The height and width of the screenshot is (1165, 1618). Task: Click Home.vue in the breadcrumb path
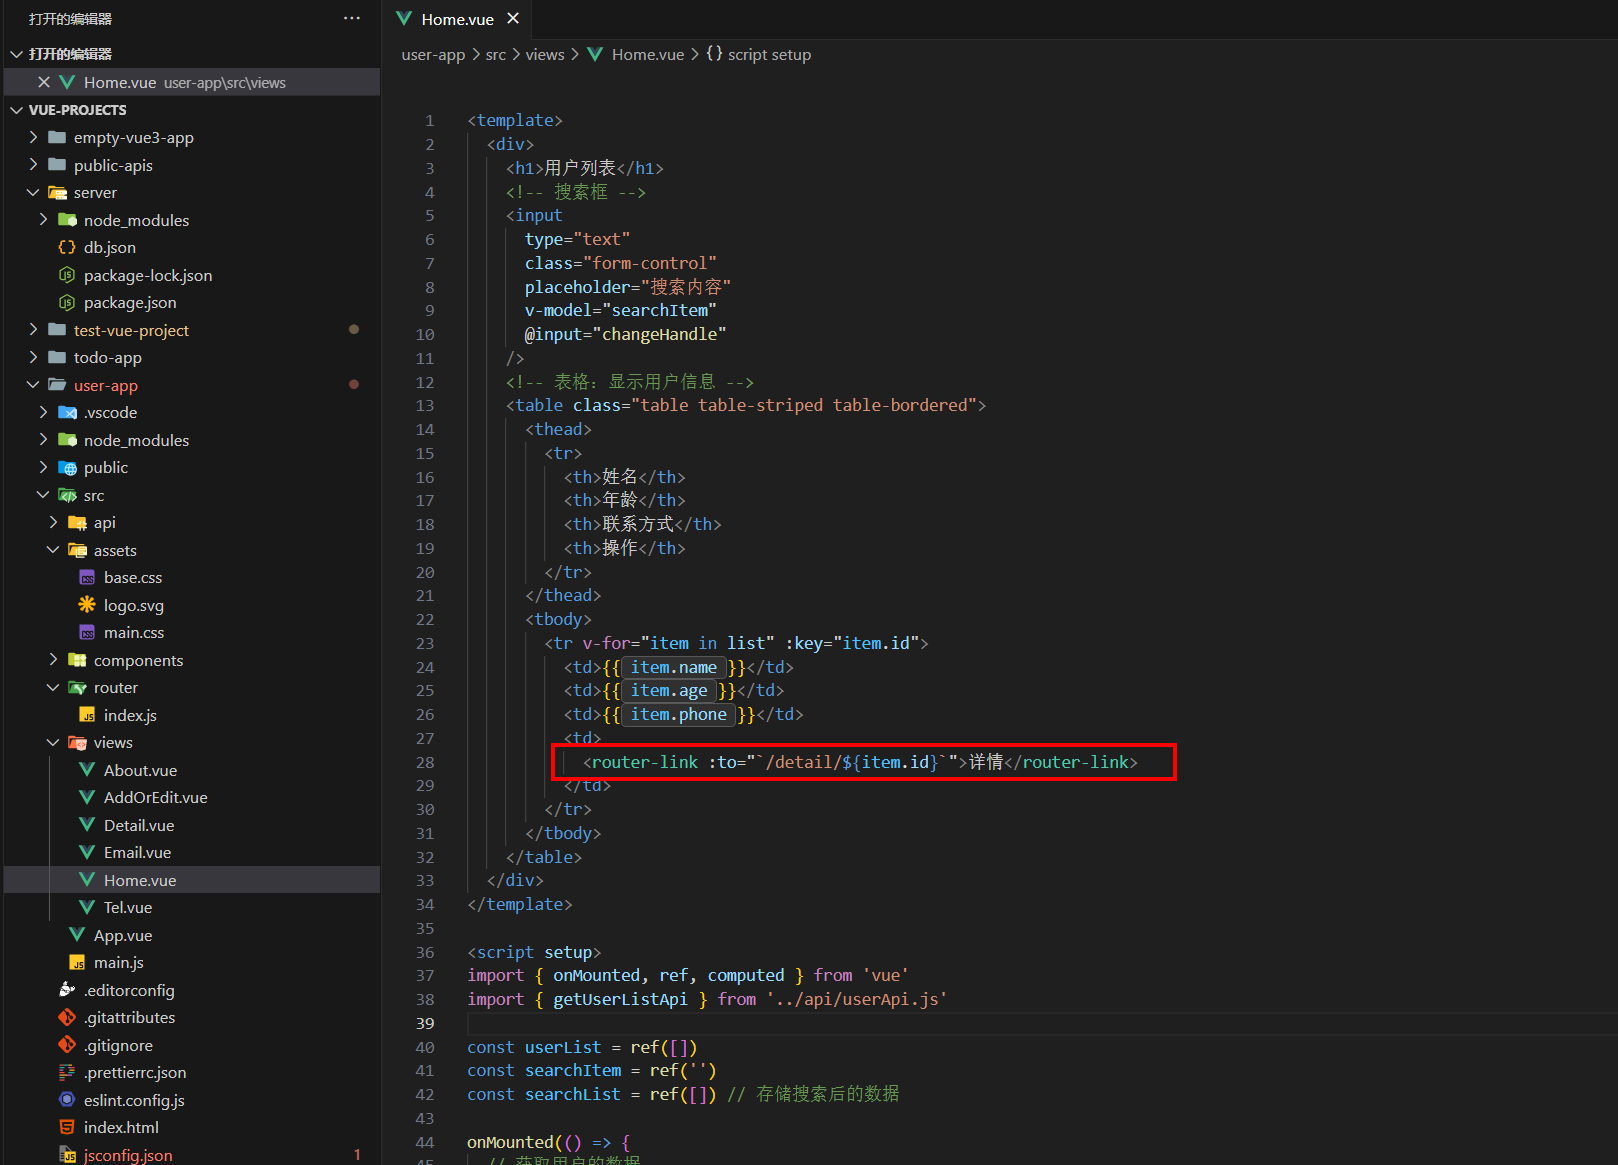click(x=648, y=54)
